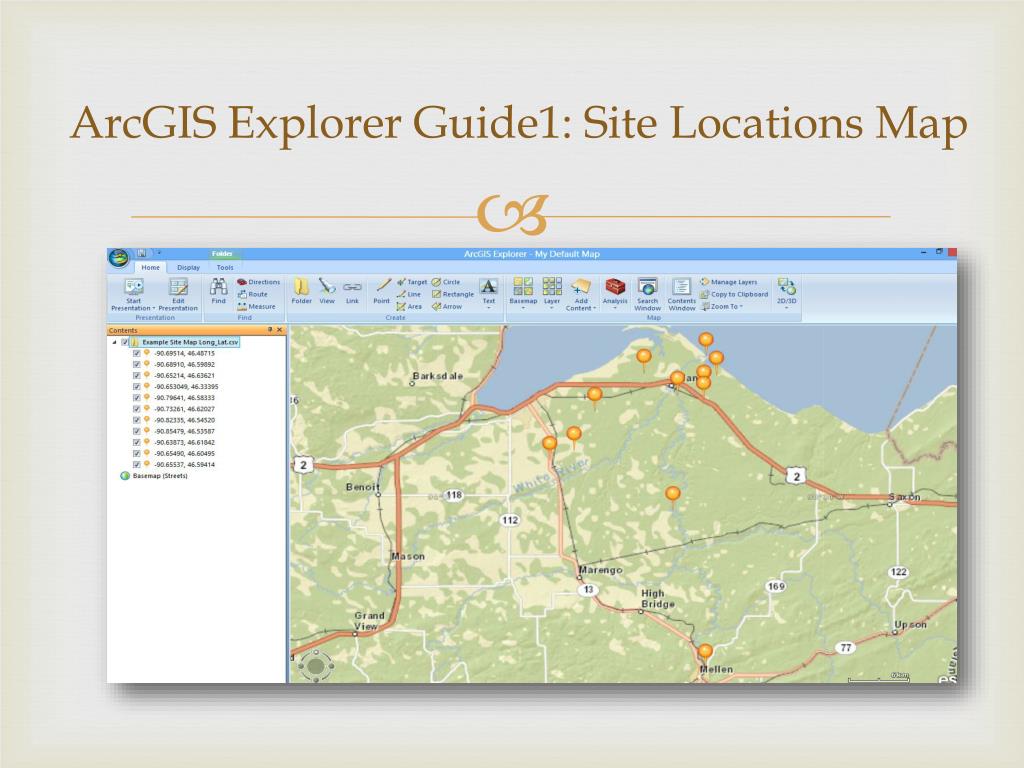Click the Marengo town label on map
The image size is (1024, 768).
600,570
